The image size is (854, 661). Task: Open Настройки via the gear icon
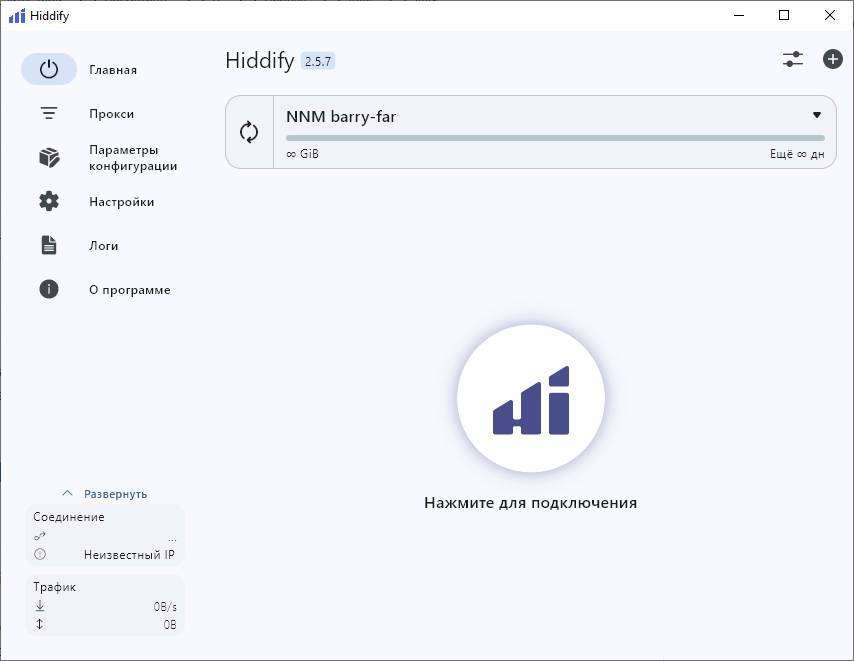click(49, 202)
